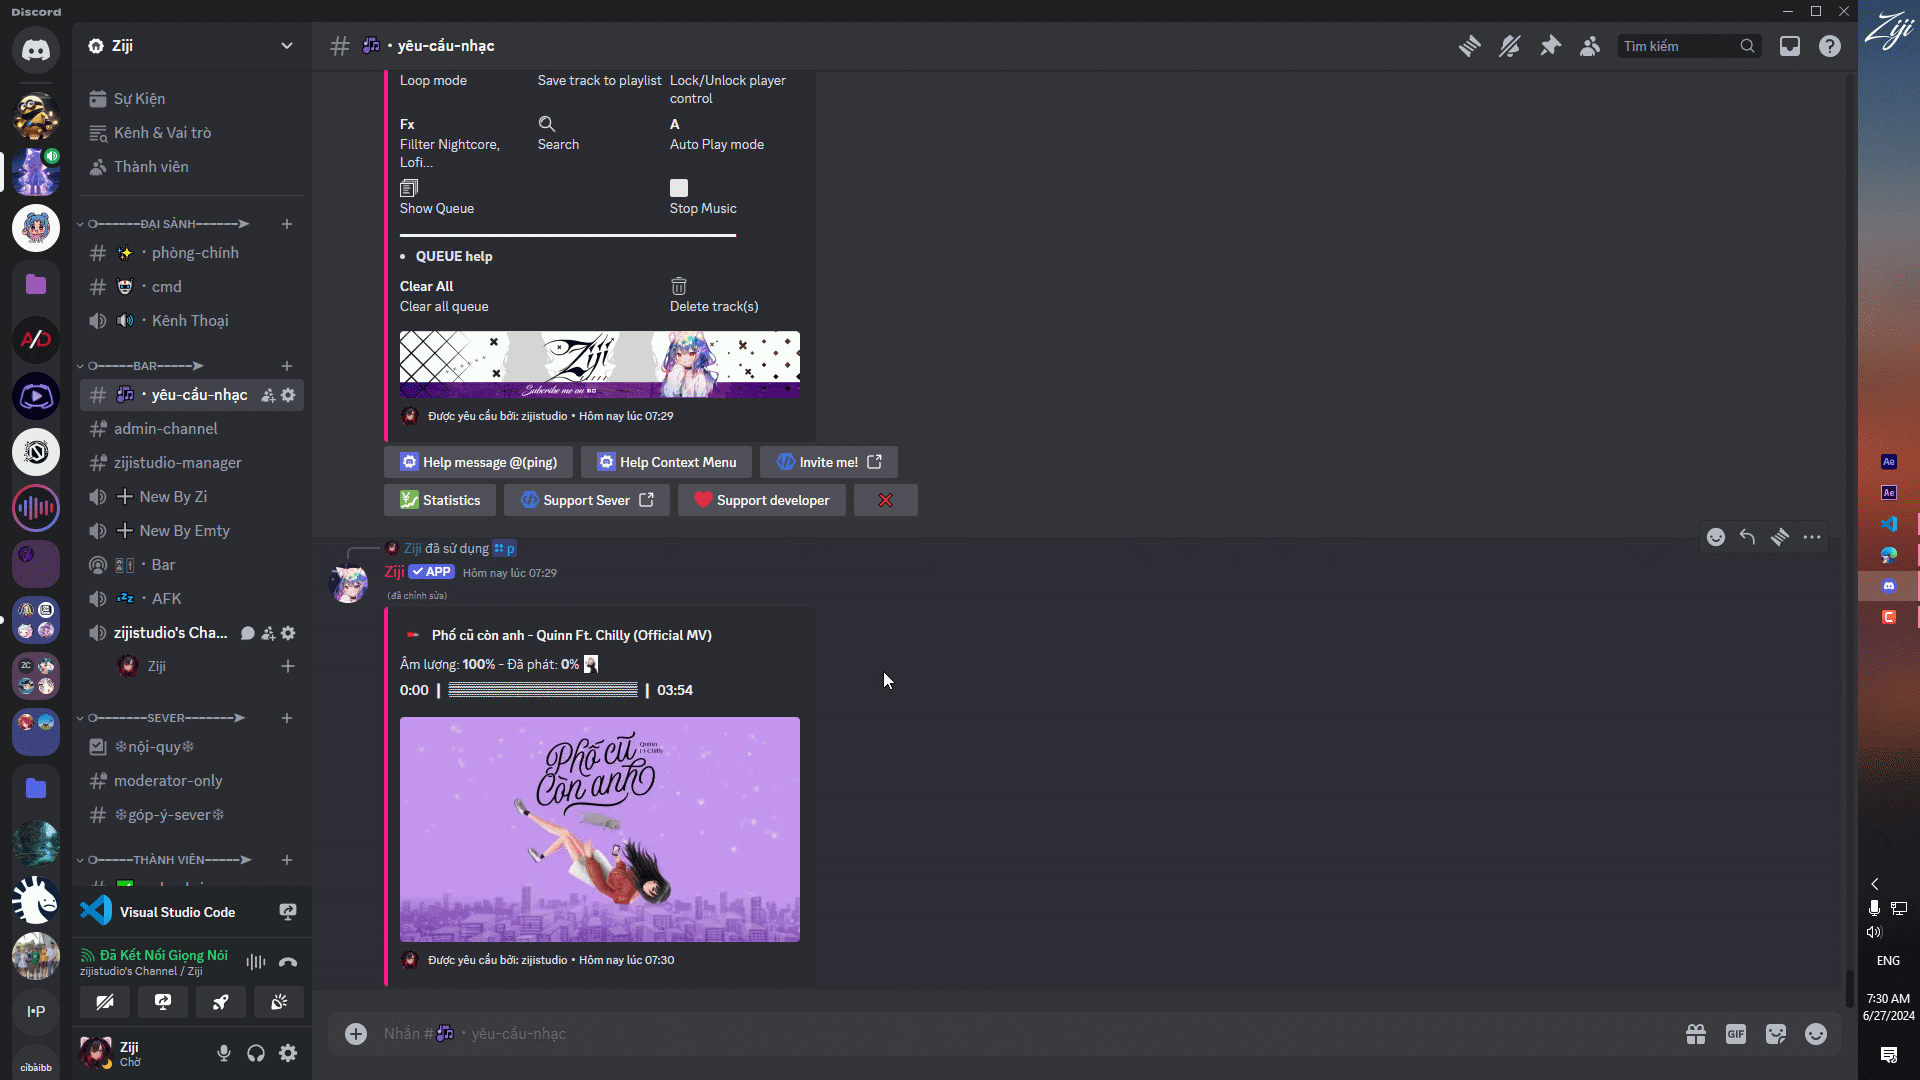The image size is (1920, 1080).
Task: Join Kênh Thoại voice channel
Action: tap(190, 321)
